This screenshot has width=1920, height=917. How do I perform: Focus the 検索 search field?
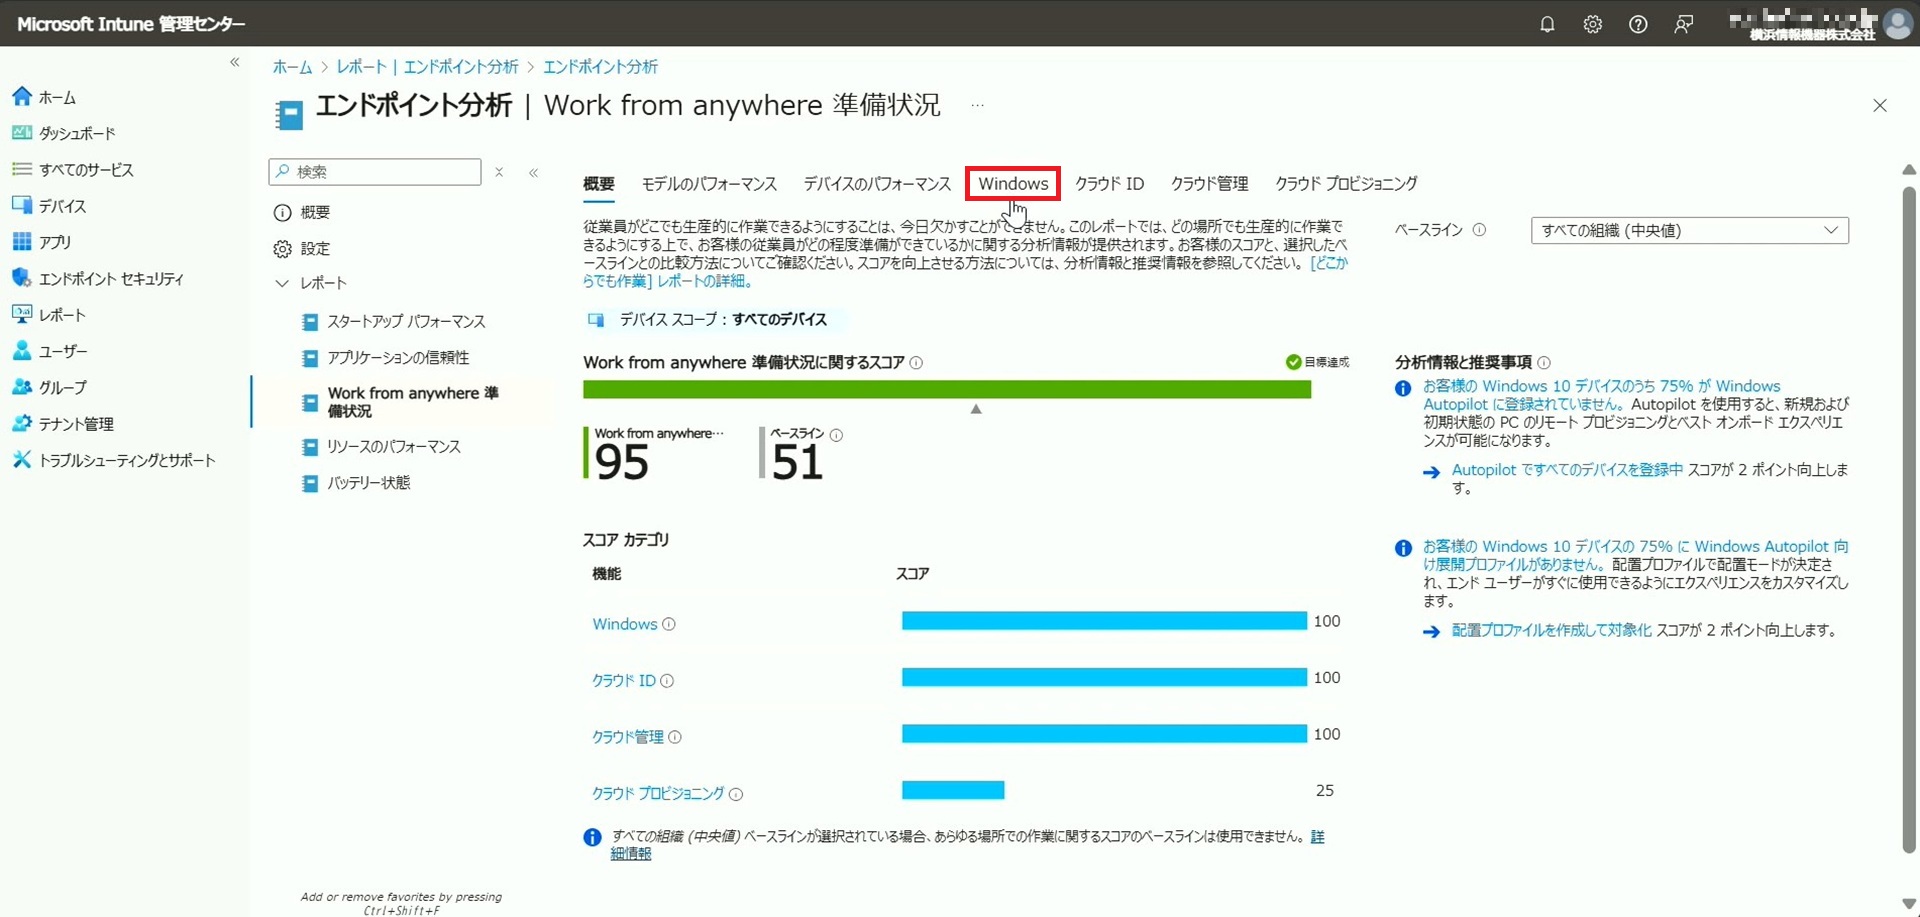click(x=375, y=172)
